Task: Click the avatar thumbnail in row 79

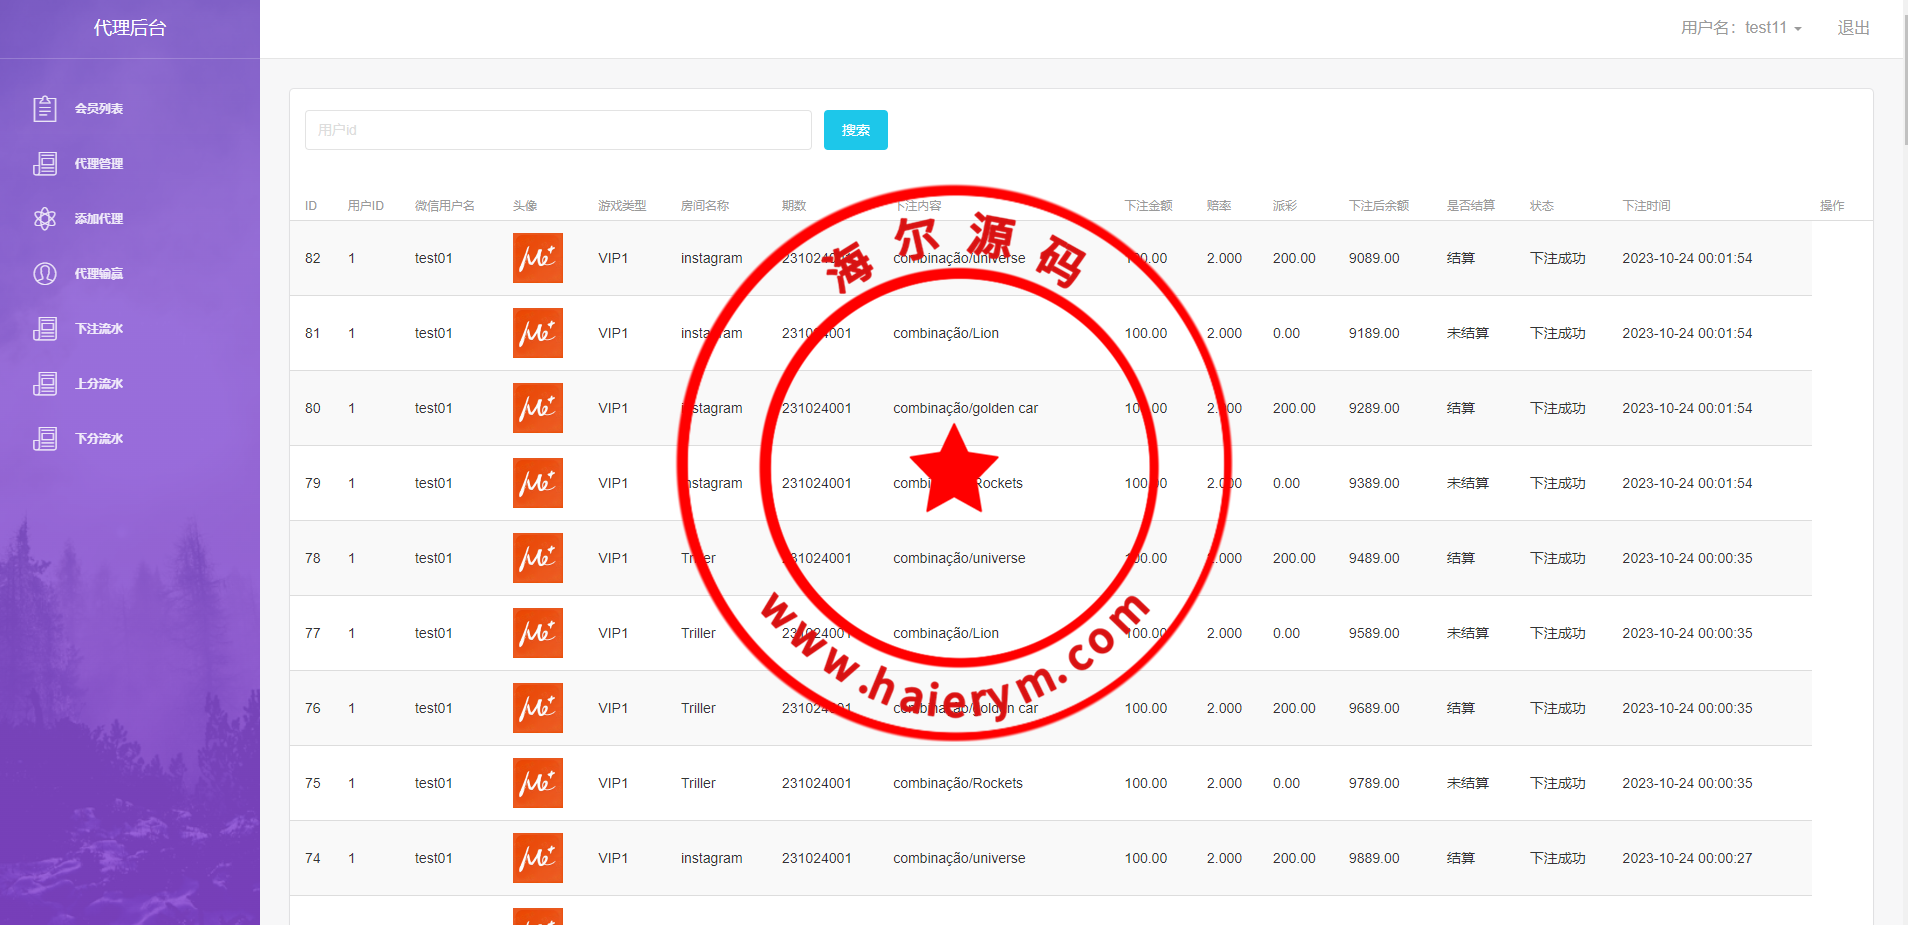Action: [538, 483]
